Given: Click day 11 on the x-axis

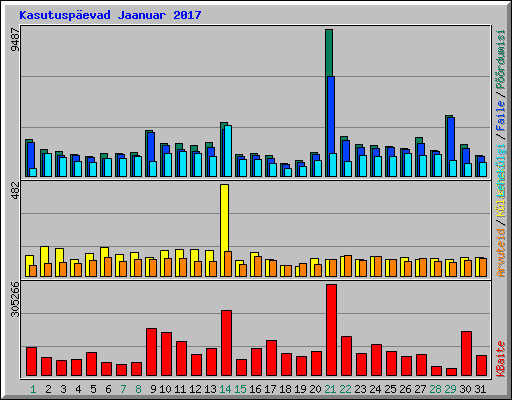Looking at the screenshot, I should click(180, 389).
